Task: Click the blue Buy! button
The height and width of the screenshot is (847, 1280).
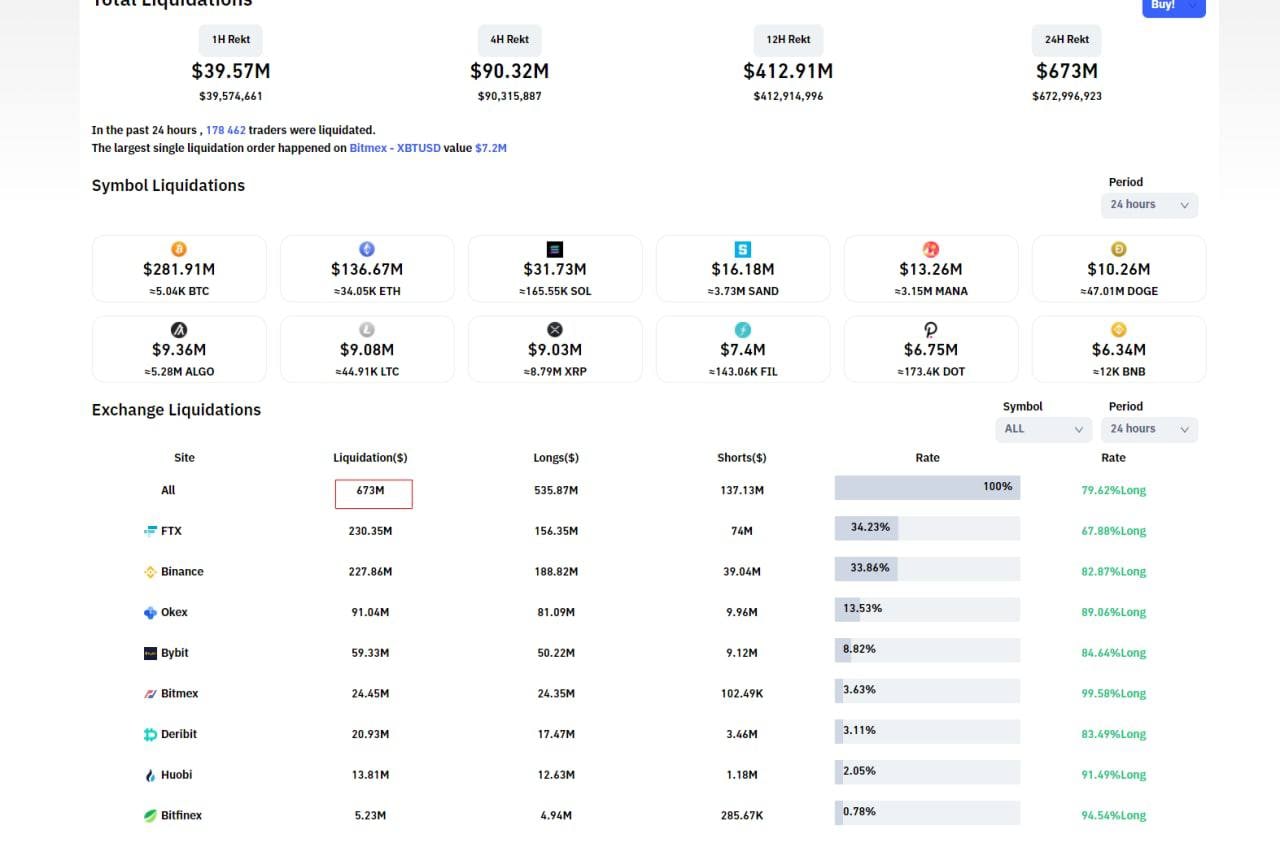Action: (1174, 7)
